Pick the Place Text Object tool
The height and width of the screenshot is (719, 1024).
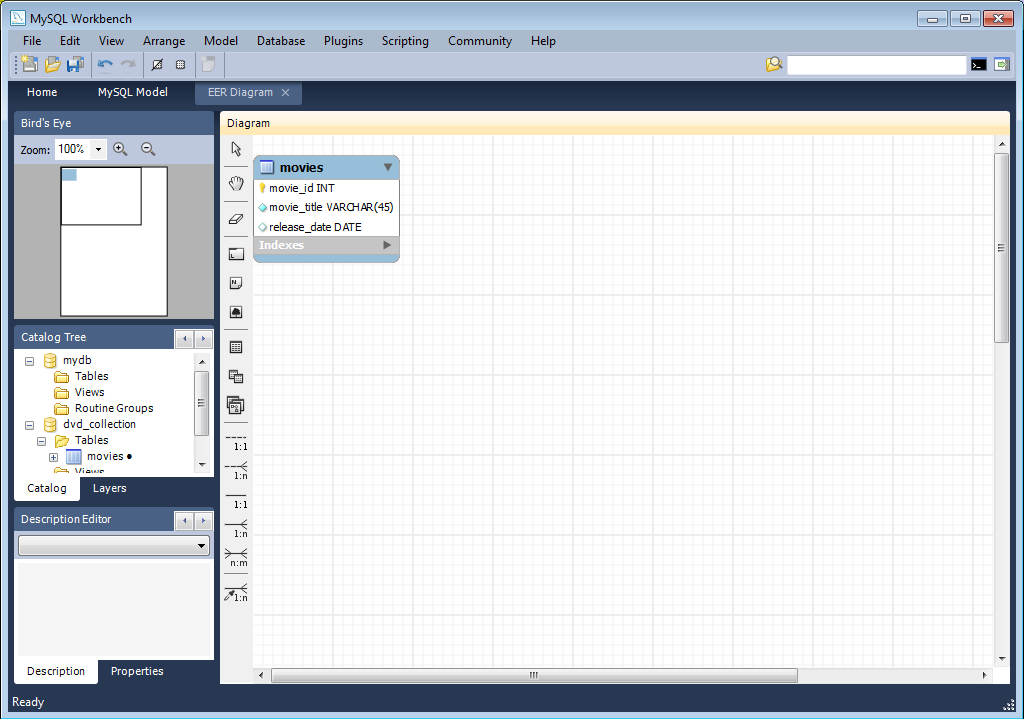click(x=236, y=283)
